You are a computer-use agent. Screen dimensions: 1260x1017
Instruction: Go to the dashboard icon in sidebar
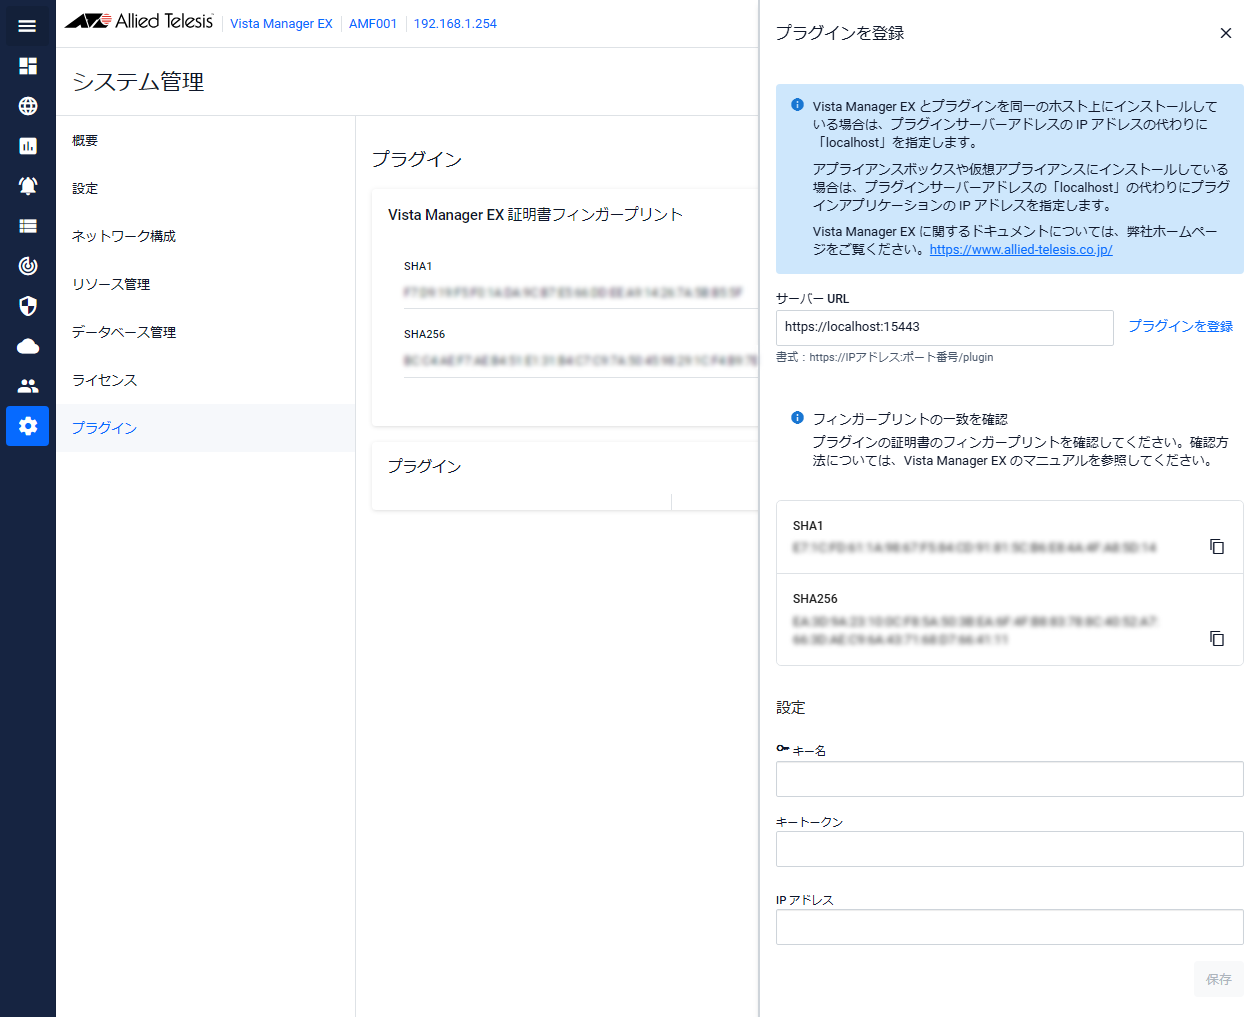click(x=27, y=66)
